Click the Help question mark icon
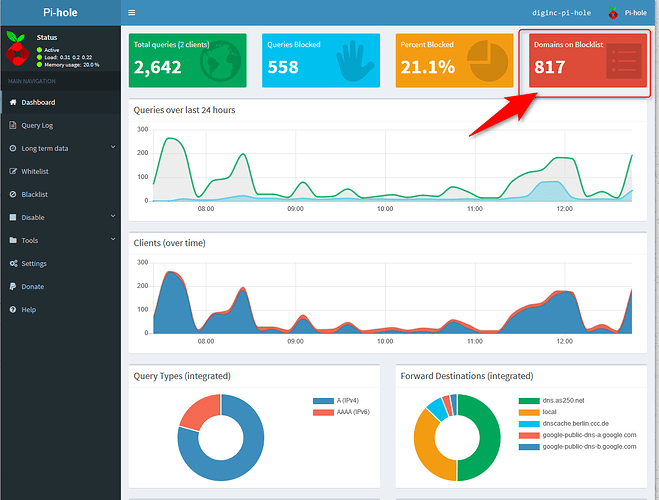Image resolution: width=659 pixels, height=500 pixels. tap(12, 309)
